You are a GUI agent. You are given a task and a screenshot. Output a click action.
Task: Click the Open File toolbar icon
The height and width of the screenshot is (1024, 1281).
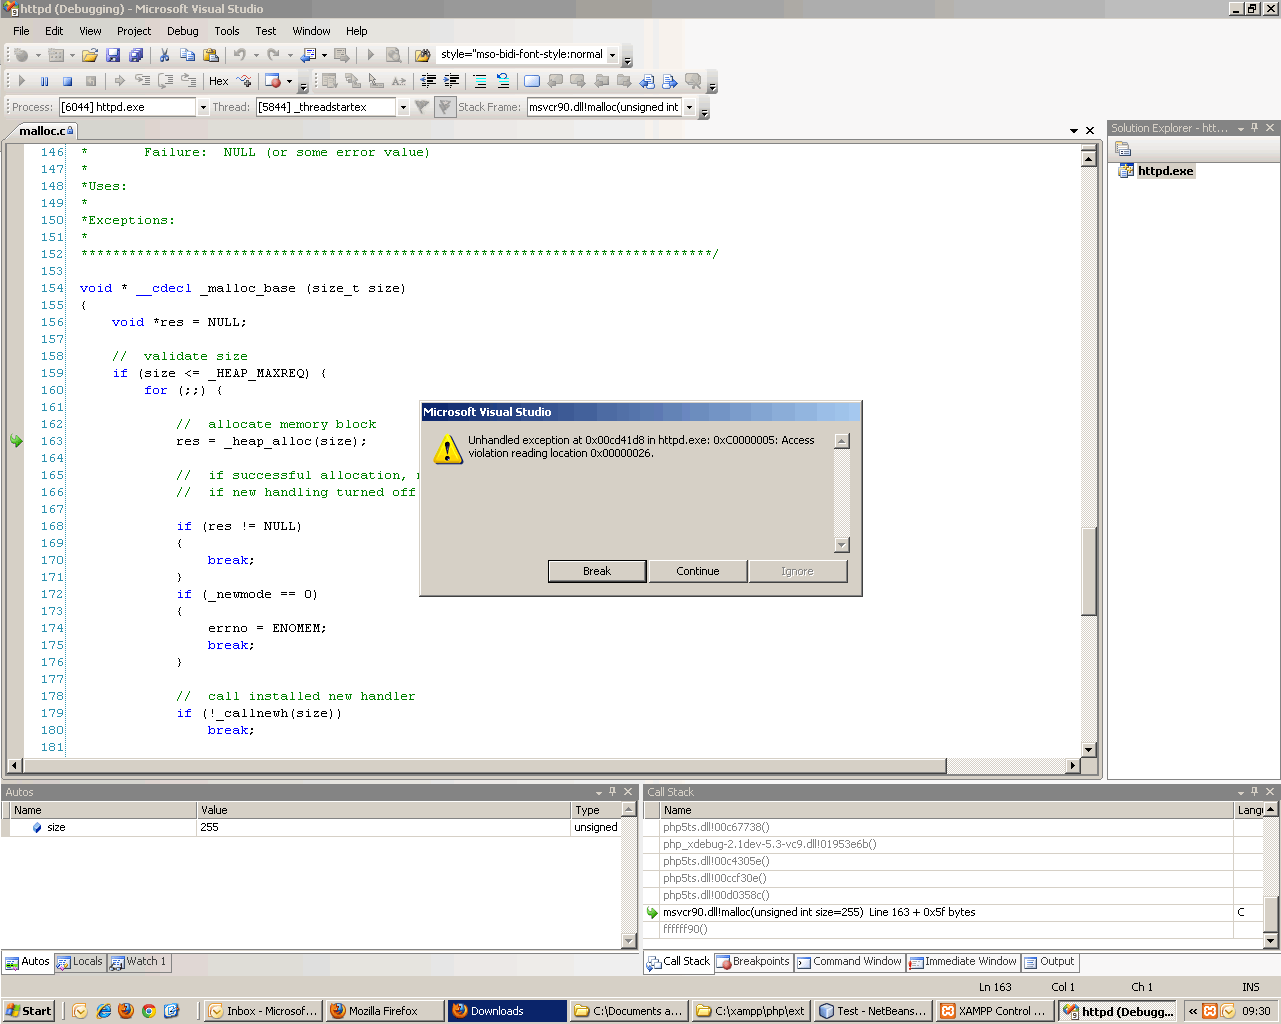[x=90, y=55]
